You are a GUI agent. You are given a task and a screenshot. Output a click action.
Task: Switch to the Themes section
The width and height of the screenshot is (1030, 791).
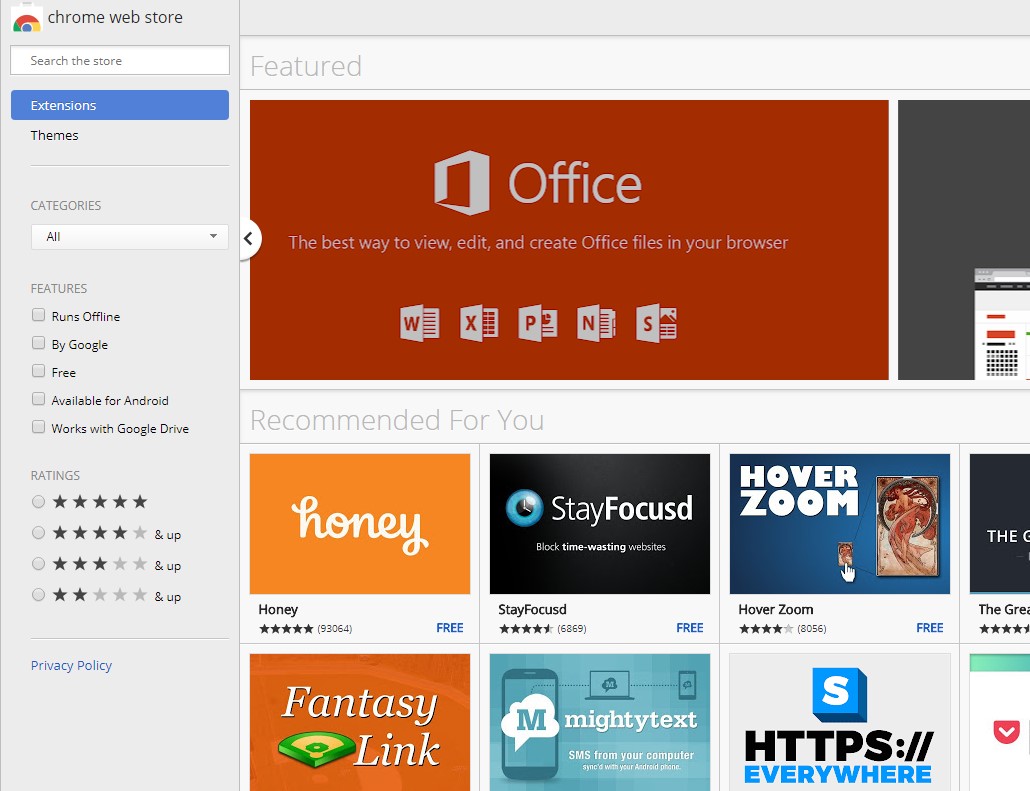[x=55, y=135]
